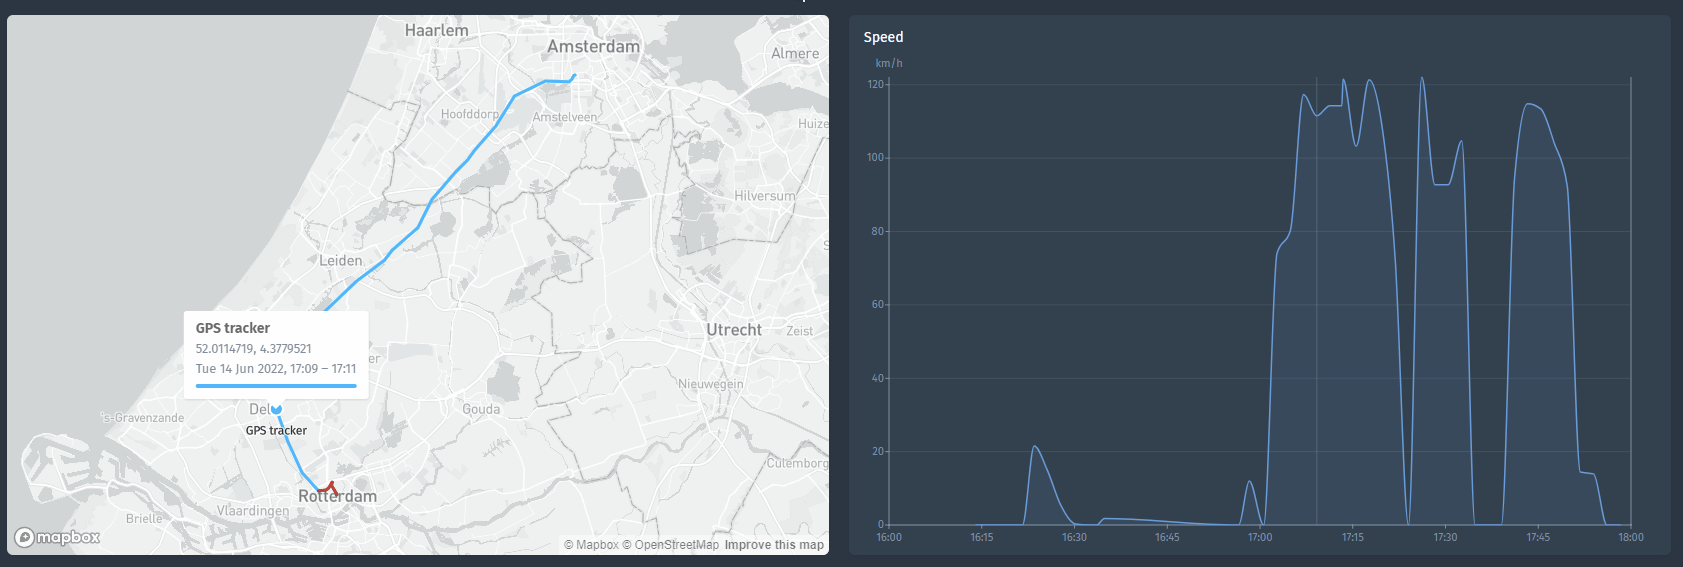Click the Tue 14 Jun 2022 time range
This screenshot has height=567, width=1683.
276,369
